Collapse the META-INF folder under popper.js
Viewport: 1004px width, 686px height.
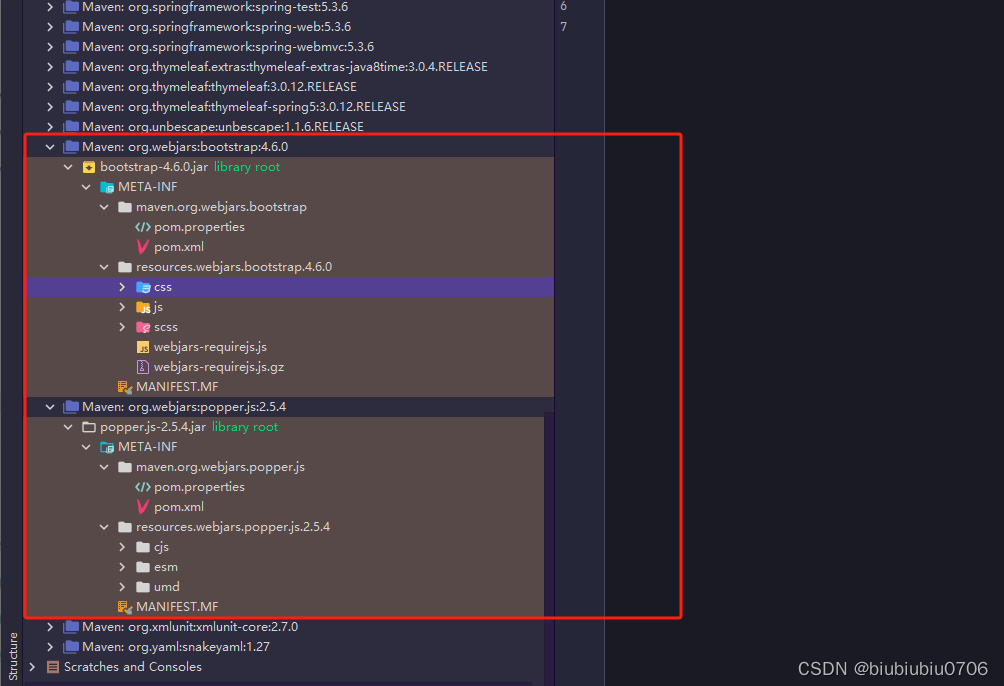[x=85, y=446]
